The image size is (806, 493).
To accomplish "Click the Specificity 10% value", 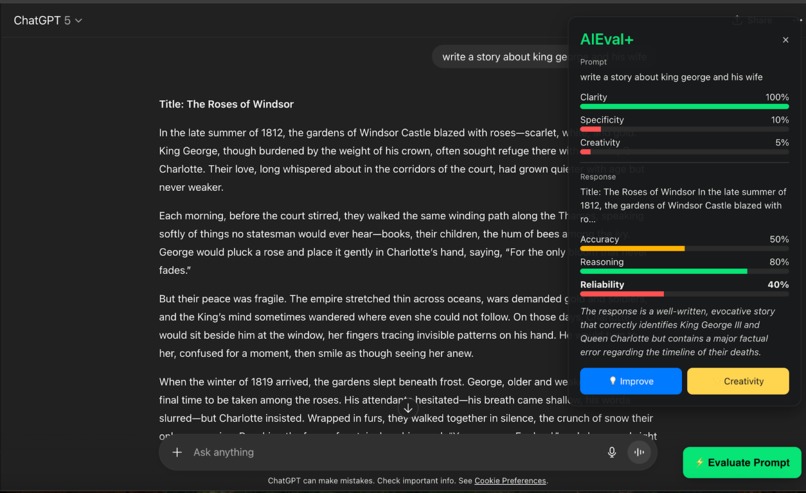I will (779, 120).
